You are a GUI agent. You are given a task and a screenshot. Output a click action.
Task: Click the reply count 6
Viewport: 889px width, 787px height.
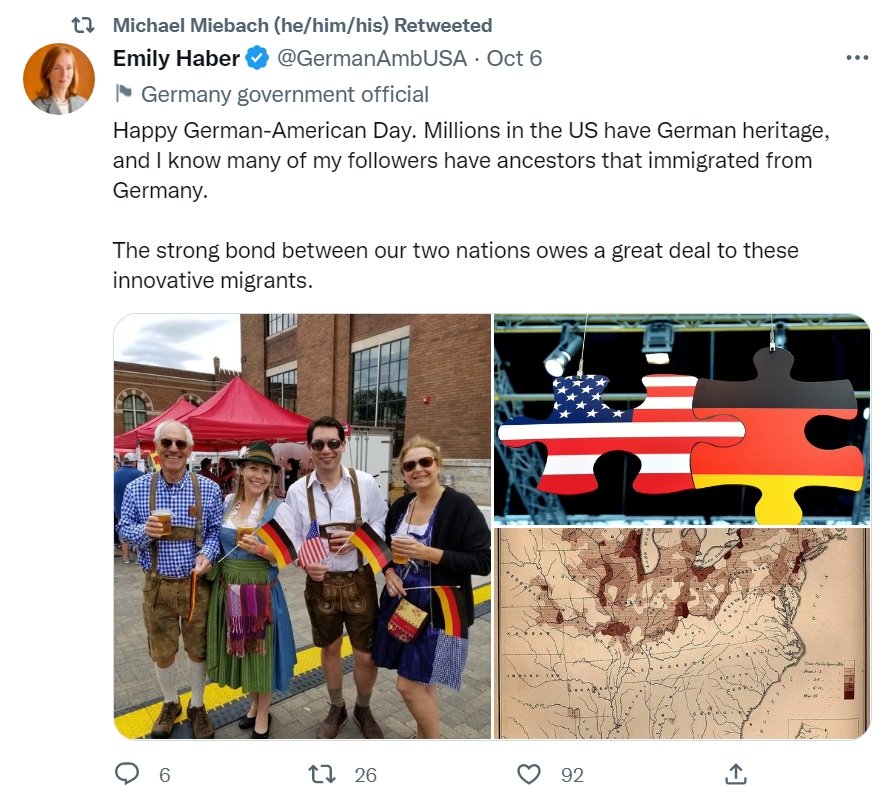point(164,775)
